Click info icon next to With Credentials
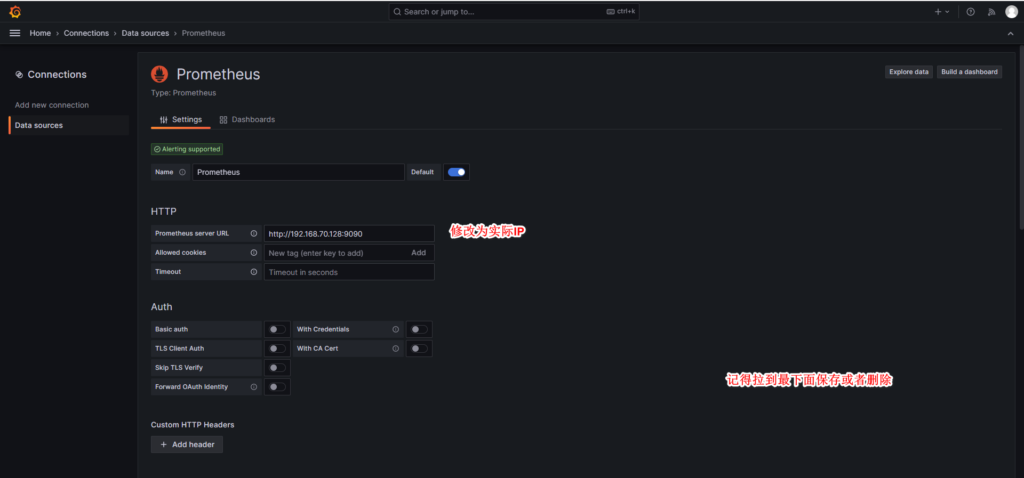Viewport: 1024px width, 478px height. click(396, 329)
